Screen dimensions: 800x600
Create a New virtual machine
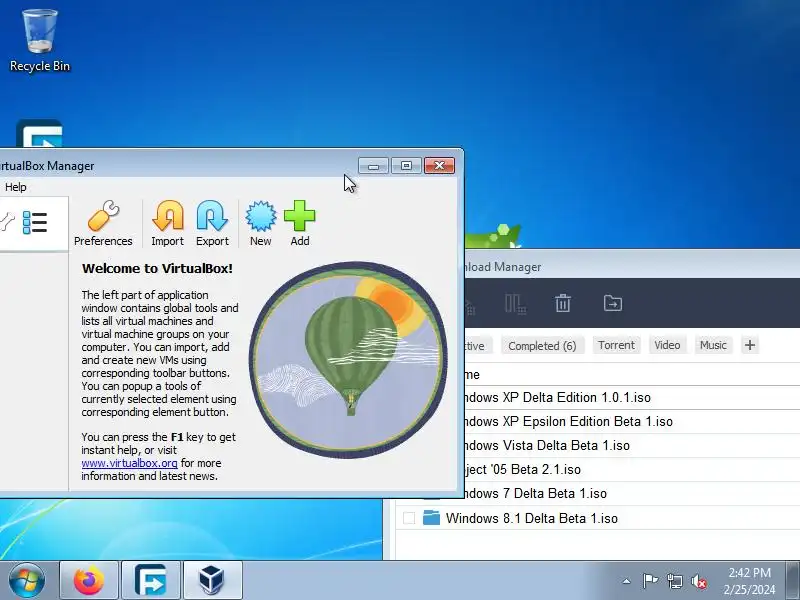(261, 223)
